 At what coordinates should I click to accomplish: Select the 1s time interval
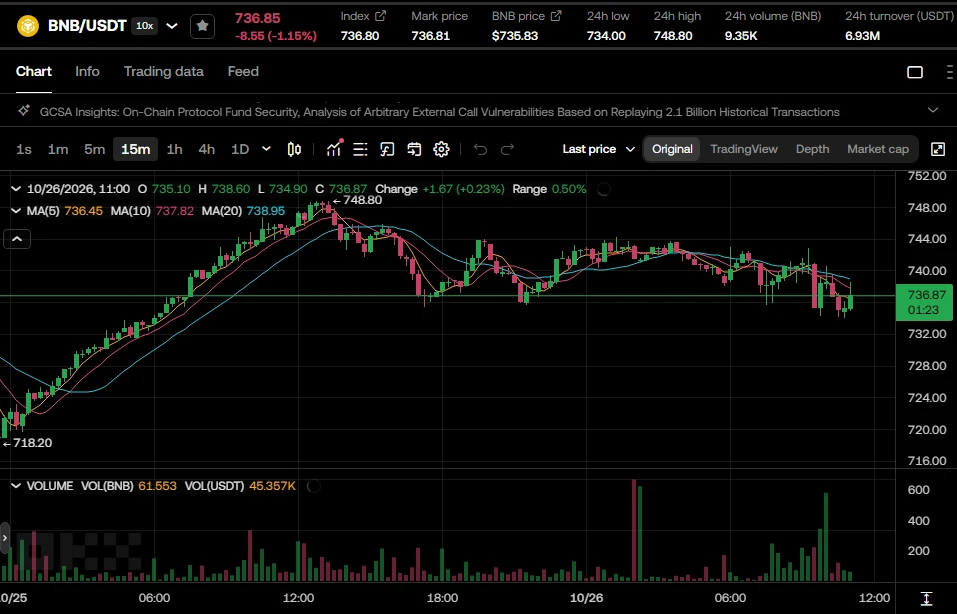tap(24, 150)
